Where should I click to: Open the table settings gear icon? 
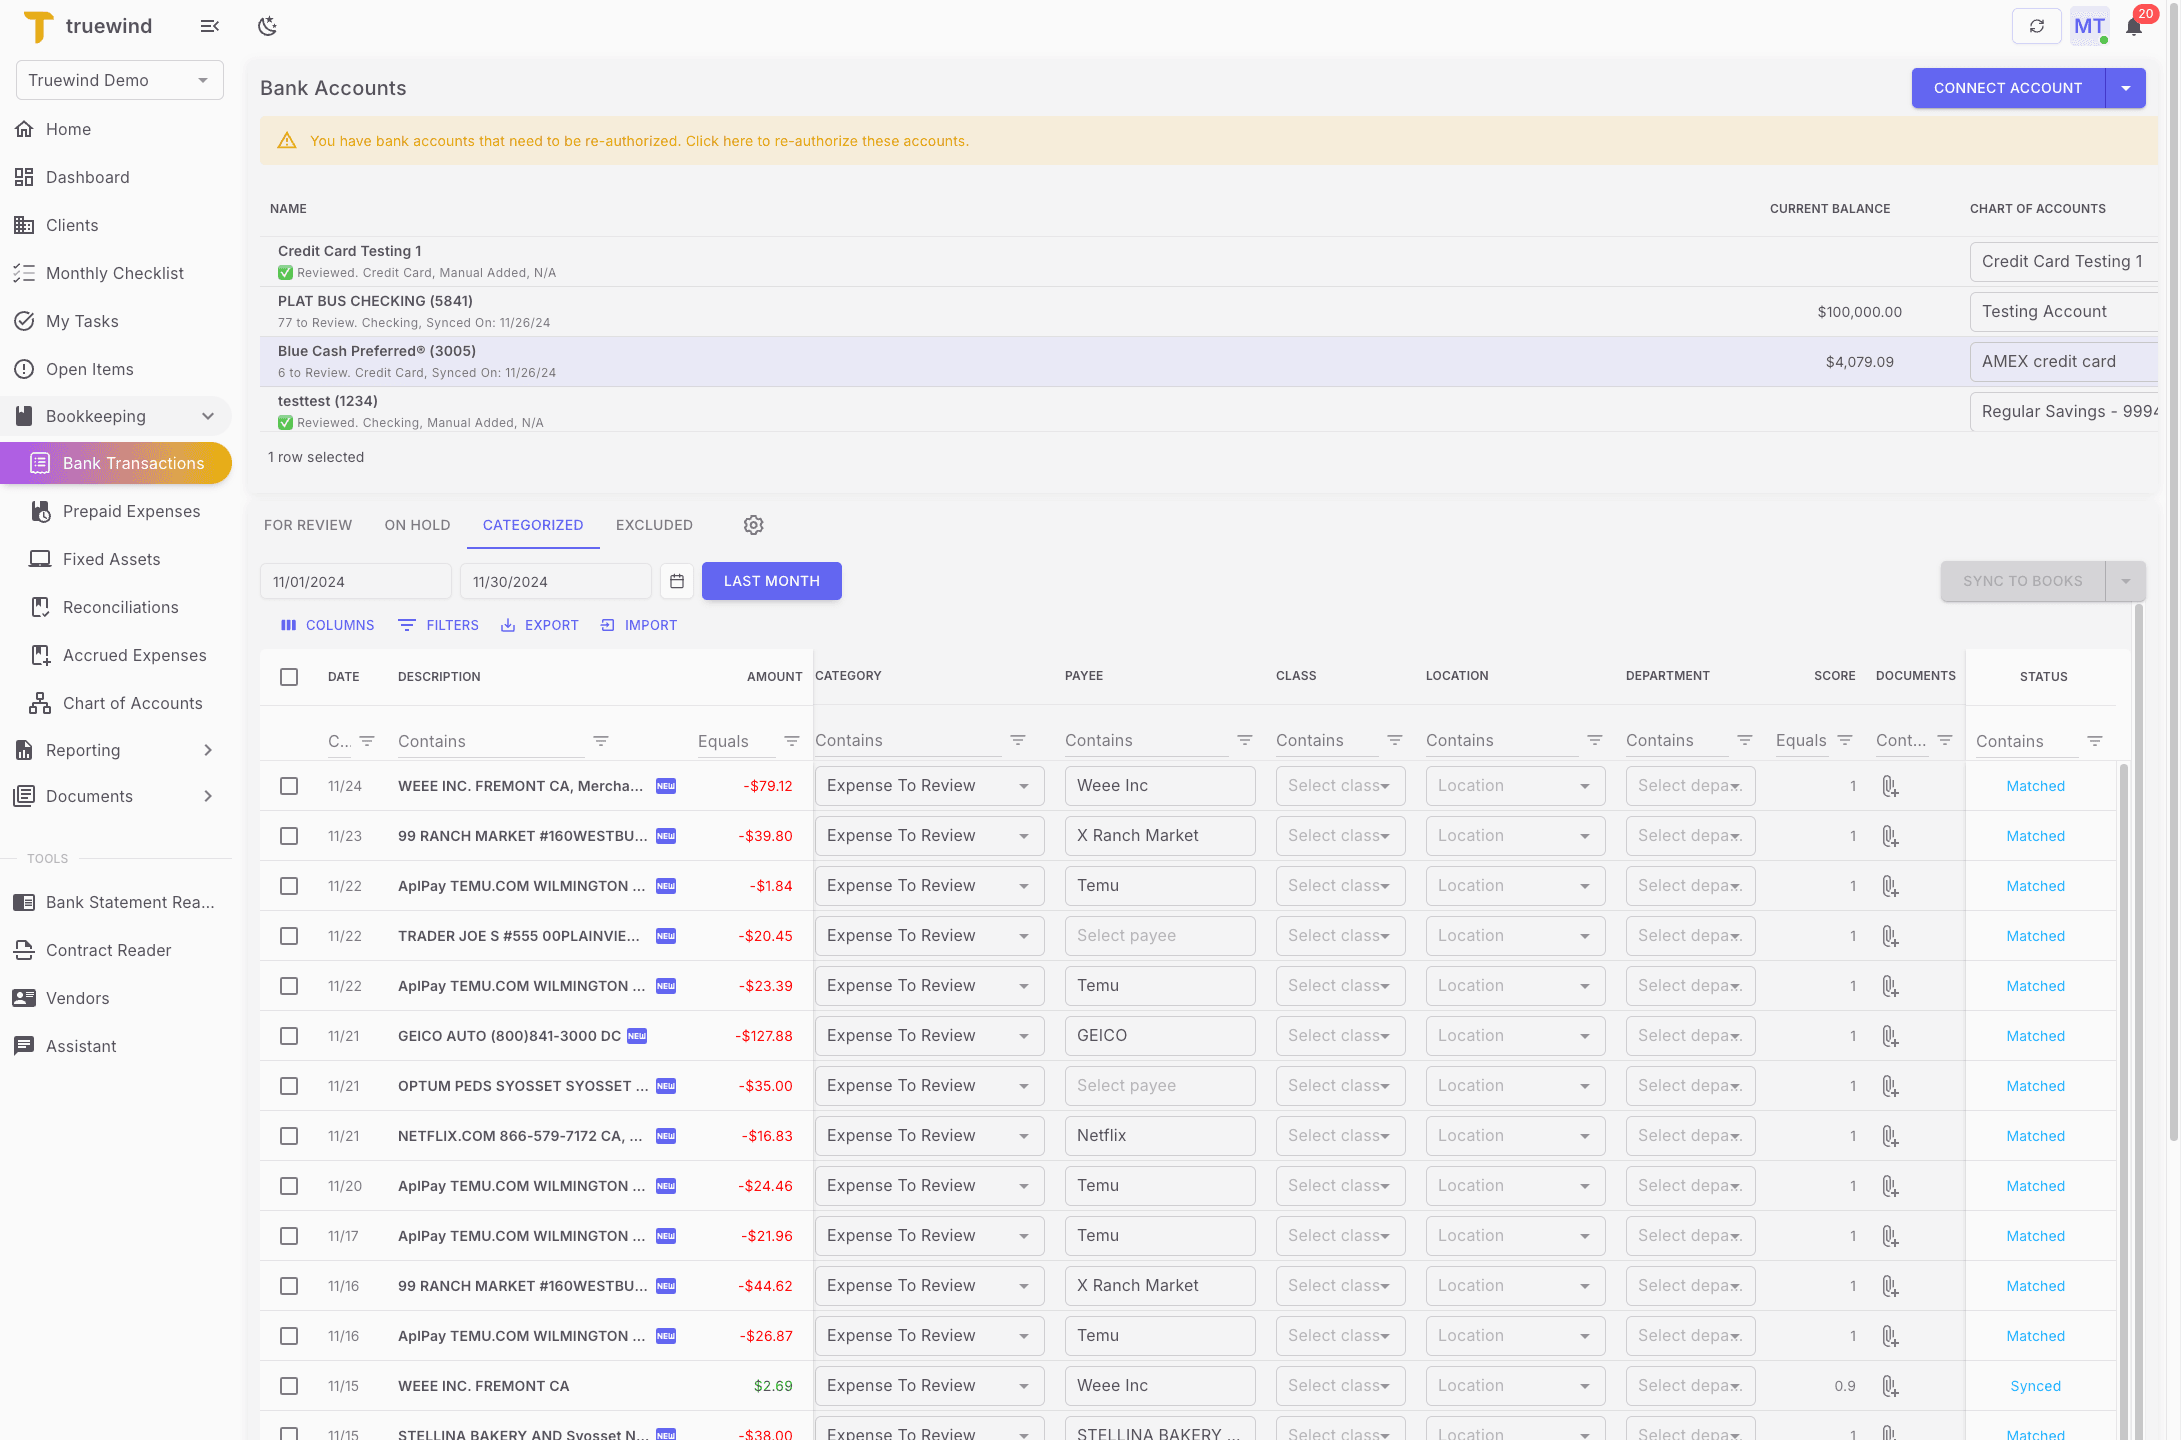coord(753,525)
